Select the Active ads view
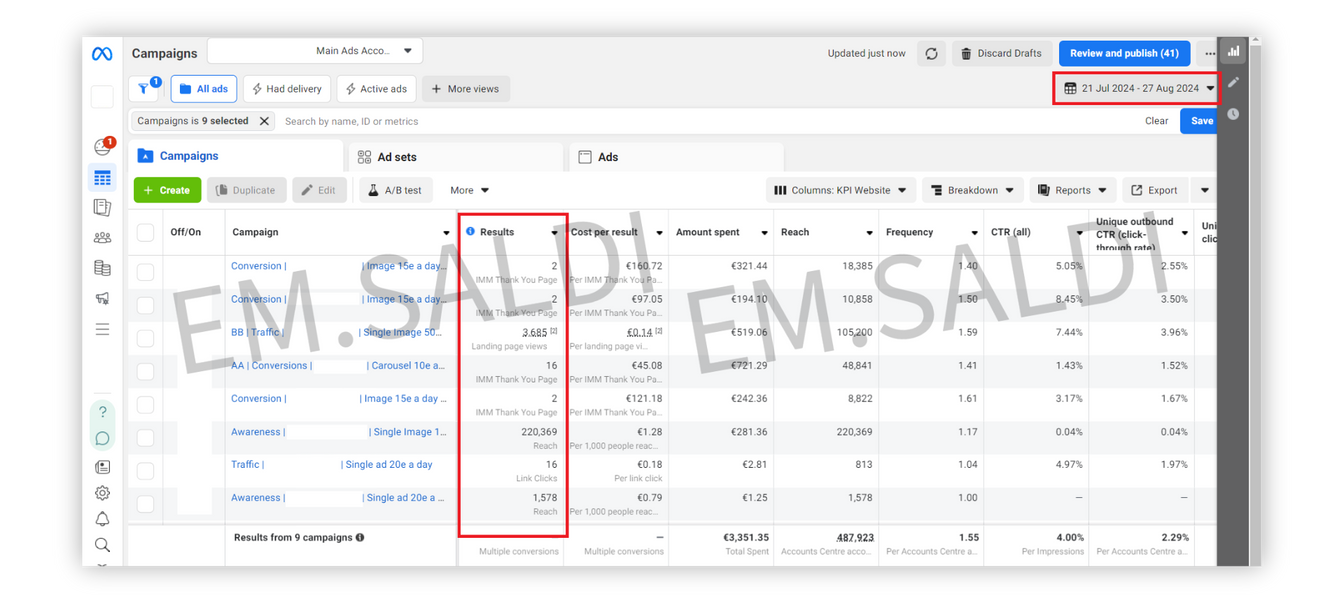The height and width of the screenshot is (603, 1344). (x=376, y=89)
